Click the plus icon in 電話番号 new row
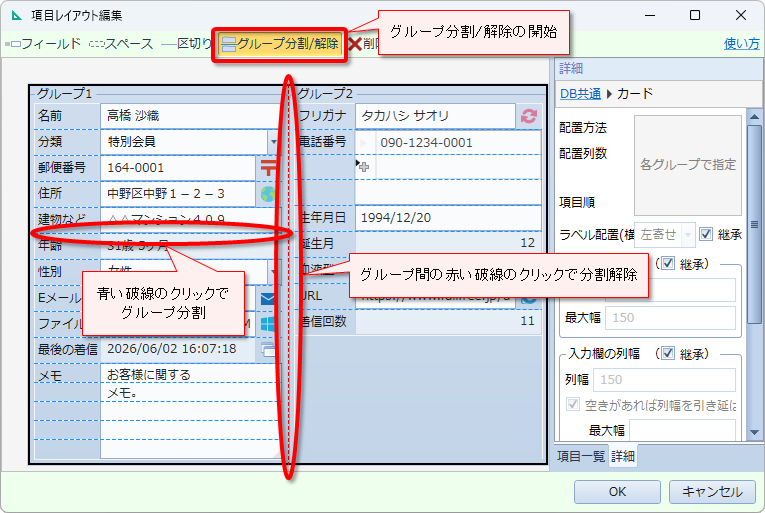Viewport: 765px width, 513px height. (x=364, y=167)
